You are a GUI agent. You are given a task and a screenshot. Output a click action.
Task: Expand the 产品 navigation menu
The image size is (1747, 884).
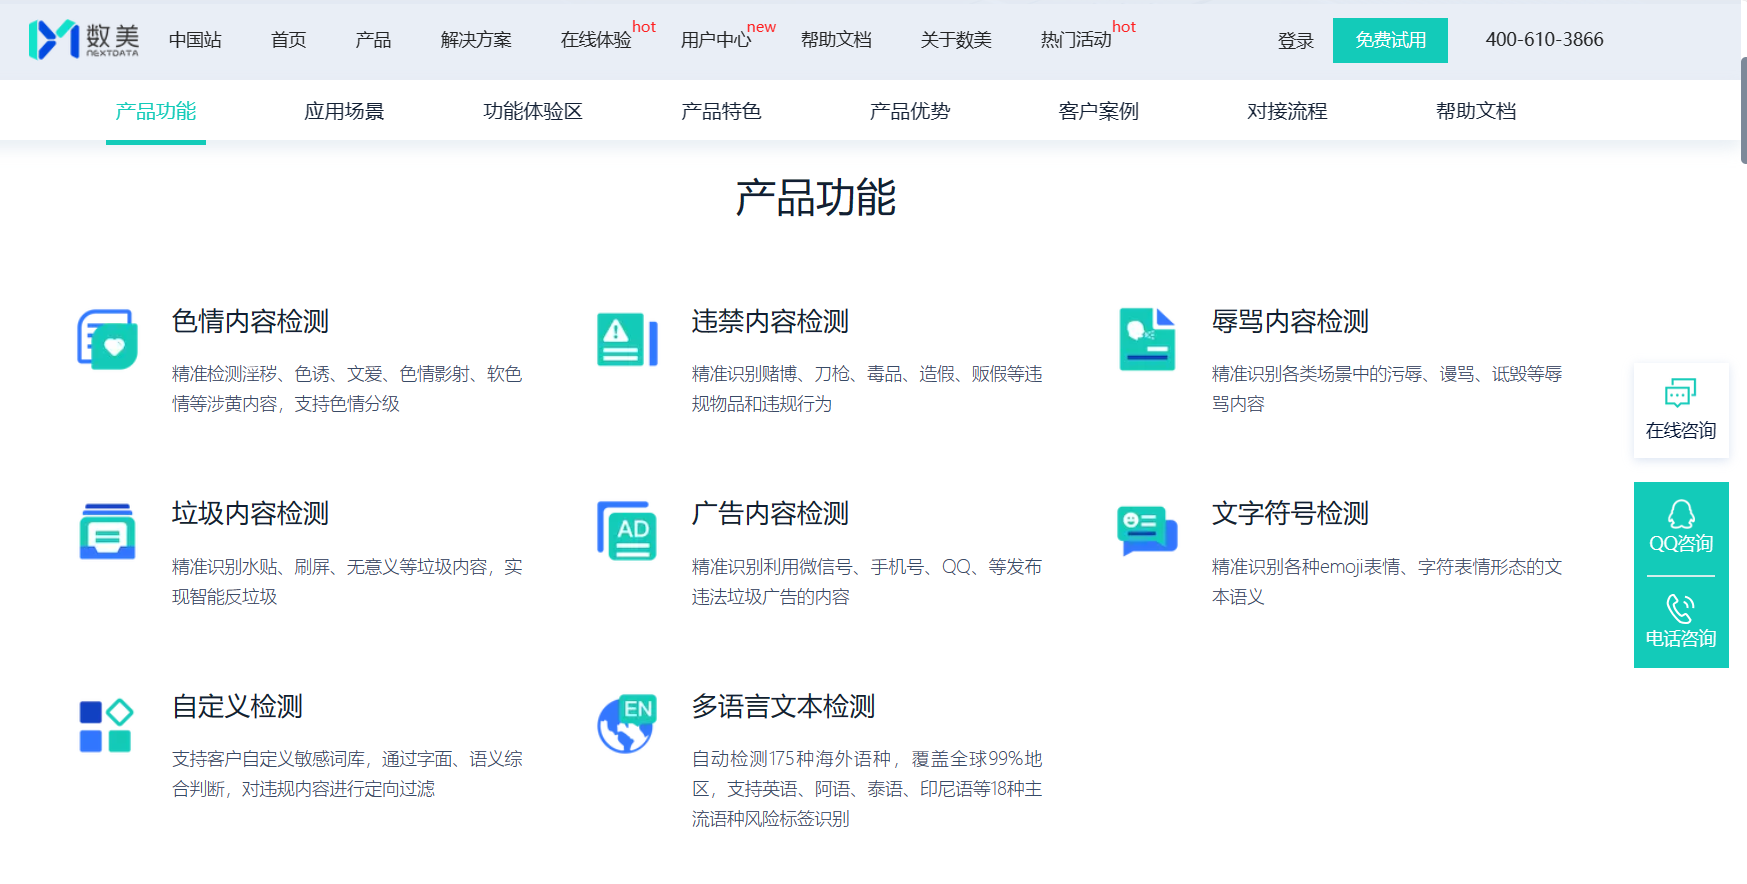pyautogui.click(x=373, y=40)
